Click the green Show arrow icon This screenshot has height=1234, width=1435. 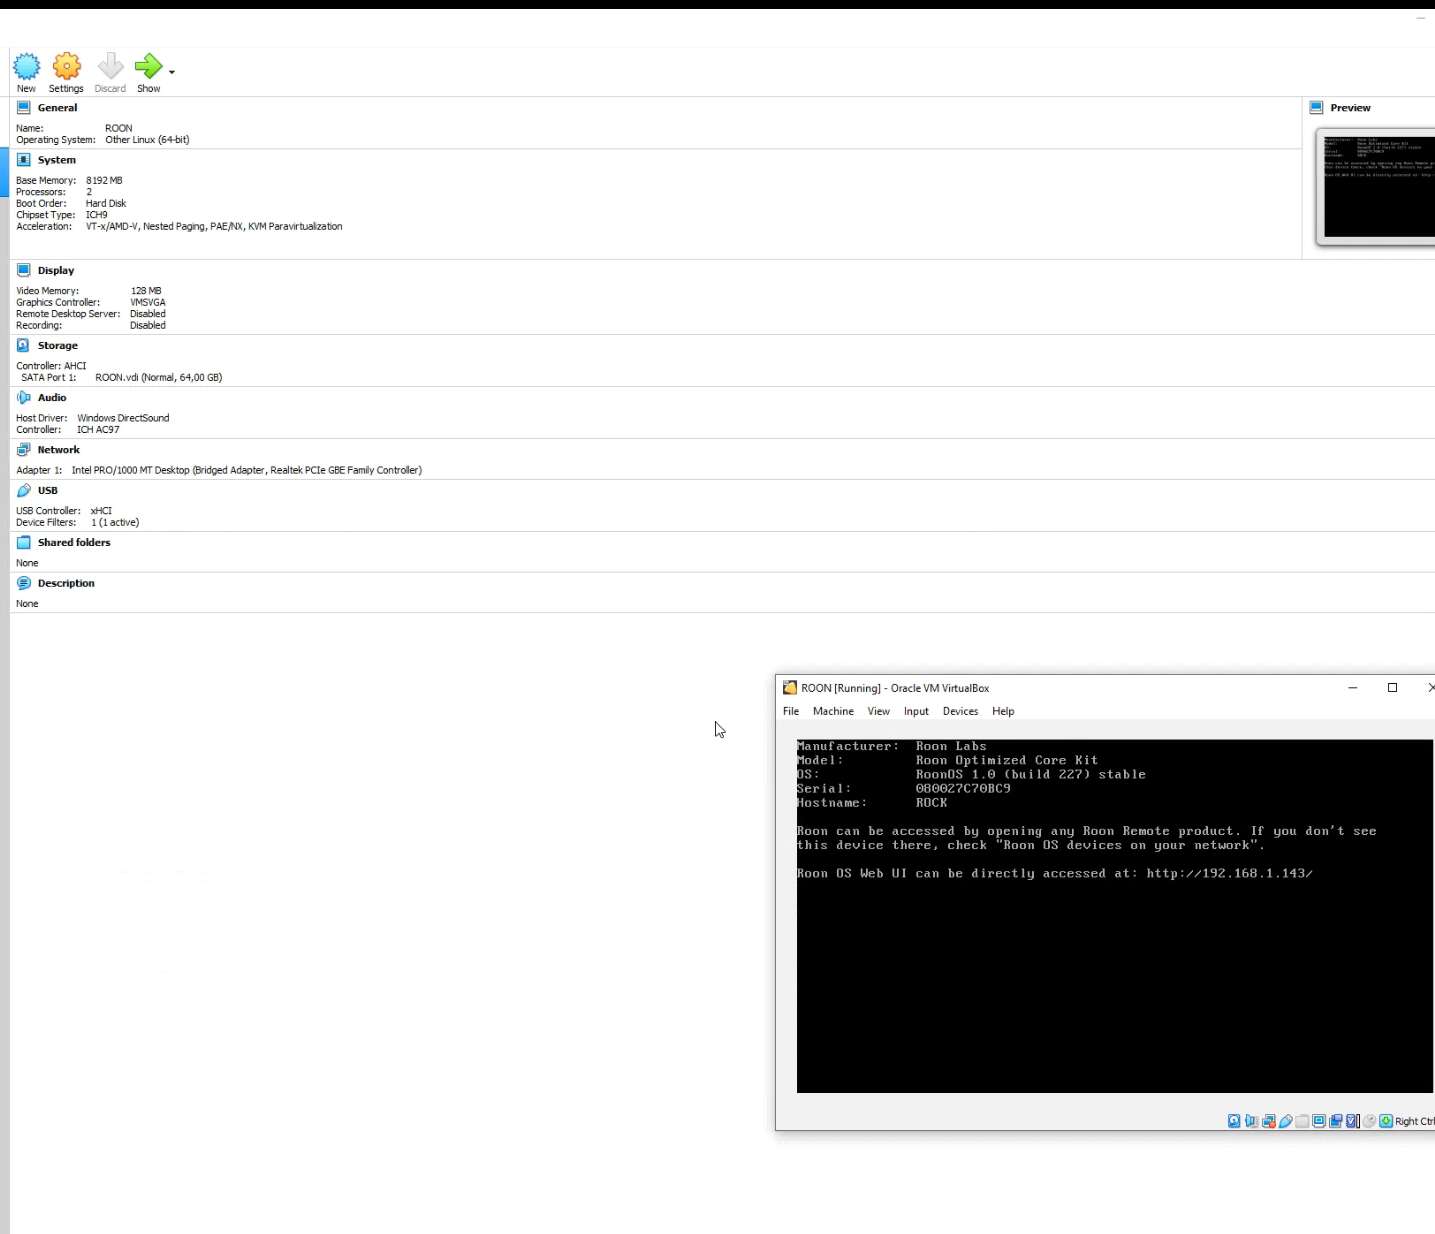pyautogui.click(x=148, y=66)
